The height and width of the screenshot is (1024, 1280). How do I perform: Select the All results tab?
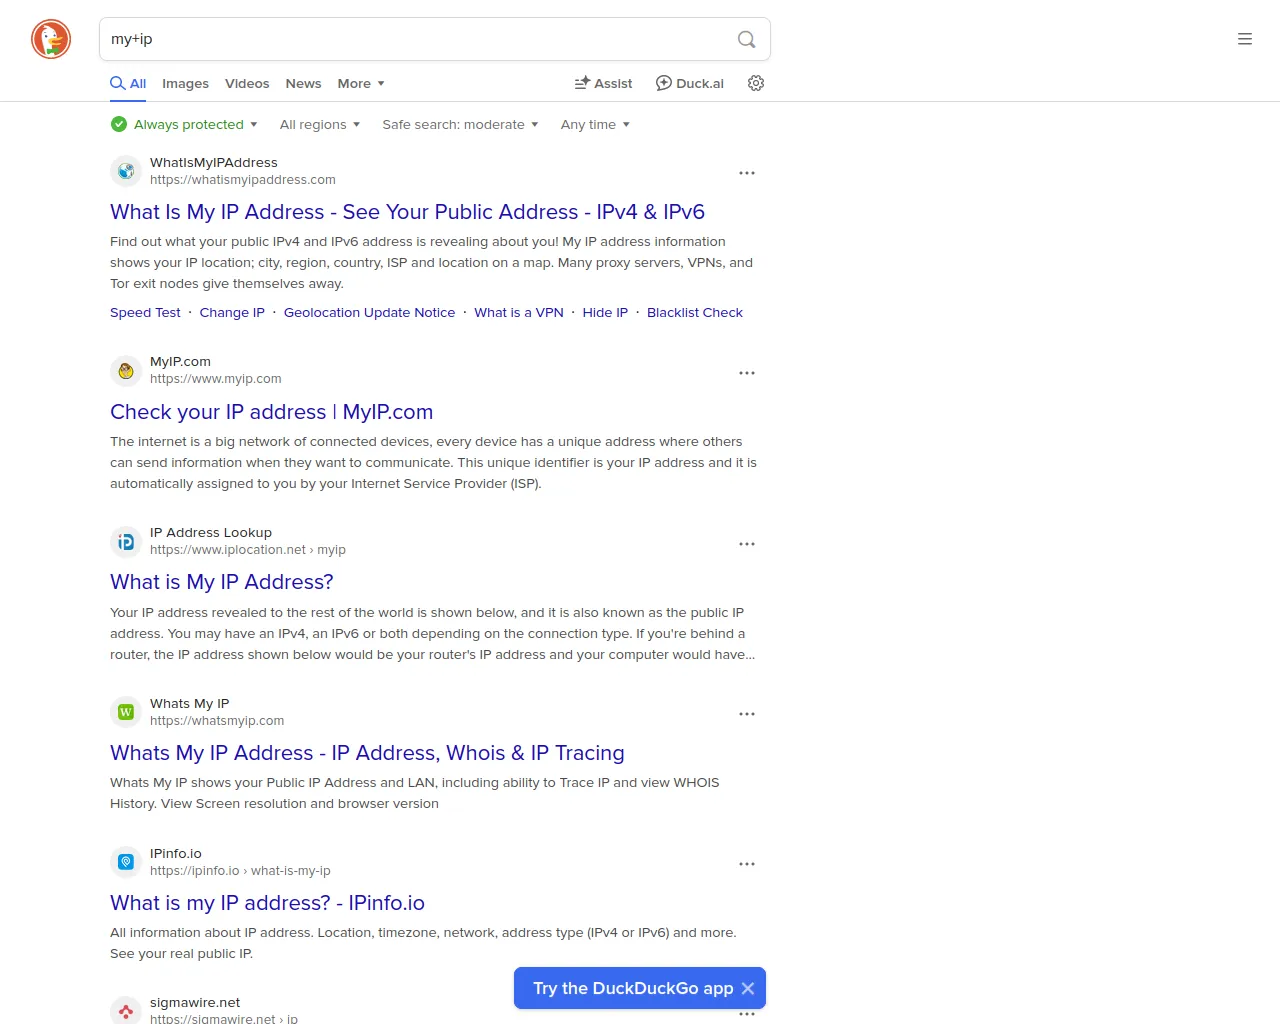pyautogui.click(x=128, y=83)
